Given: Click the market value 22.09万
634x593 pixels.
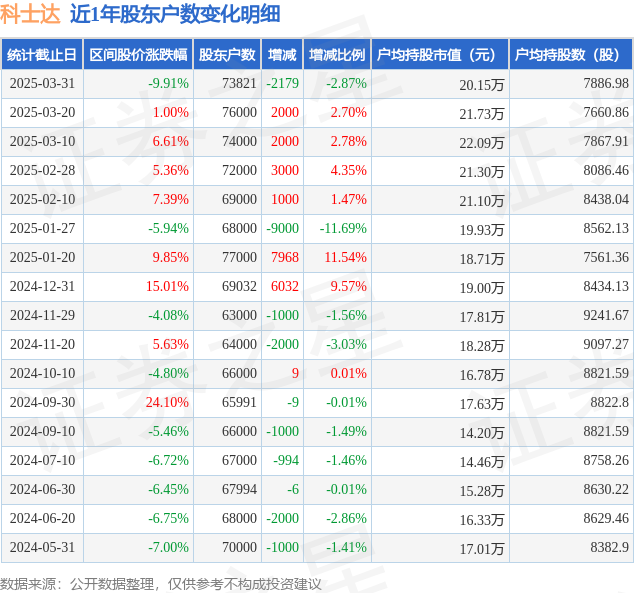Looking at the screenshot, I should (482, 143).
